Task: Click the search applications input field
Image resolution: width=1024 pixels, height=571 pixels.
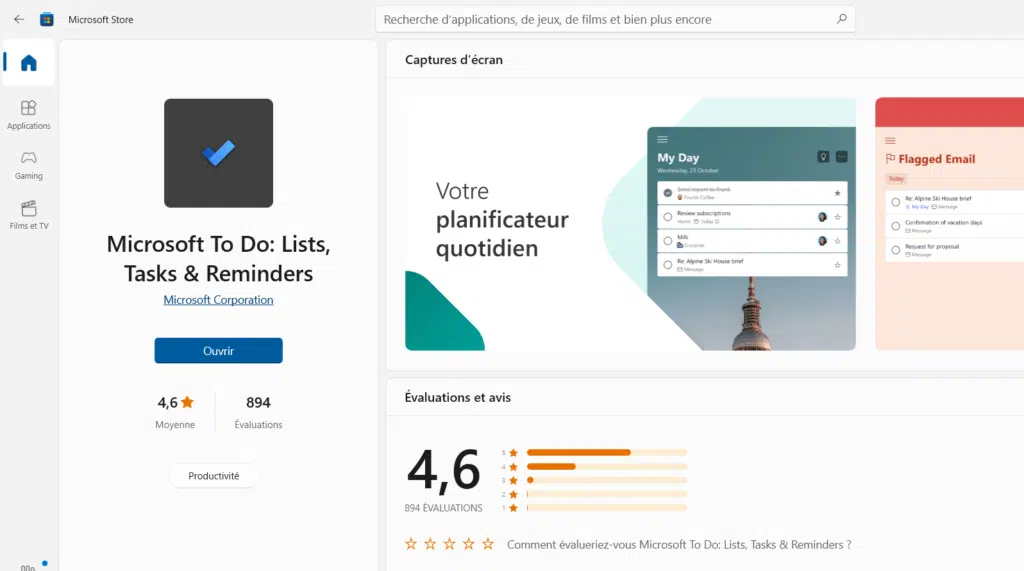Action: (615, 20)
